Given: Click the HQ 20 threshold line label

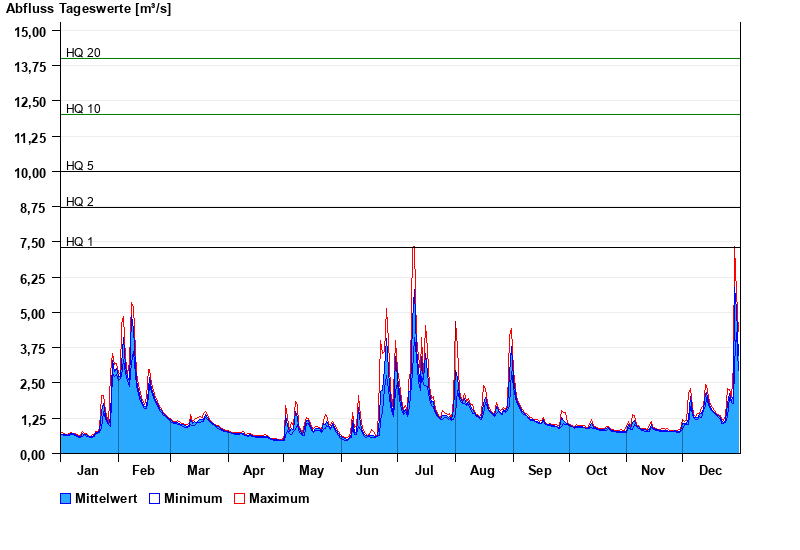Looking at the screenshot, I should (83, 53).
